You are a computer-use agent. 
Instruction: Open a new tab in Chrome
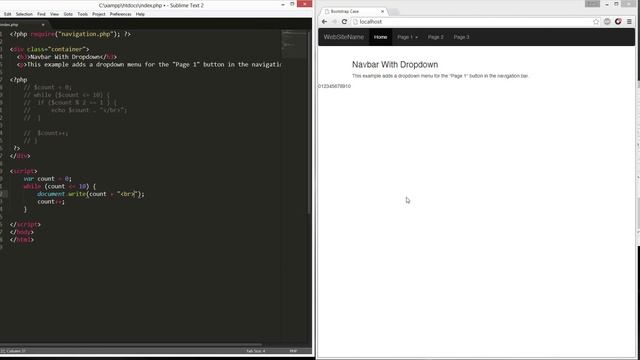(394, 12)
